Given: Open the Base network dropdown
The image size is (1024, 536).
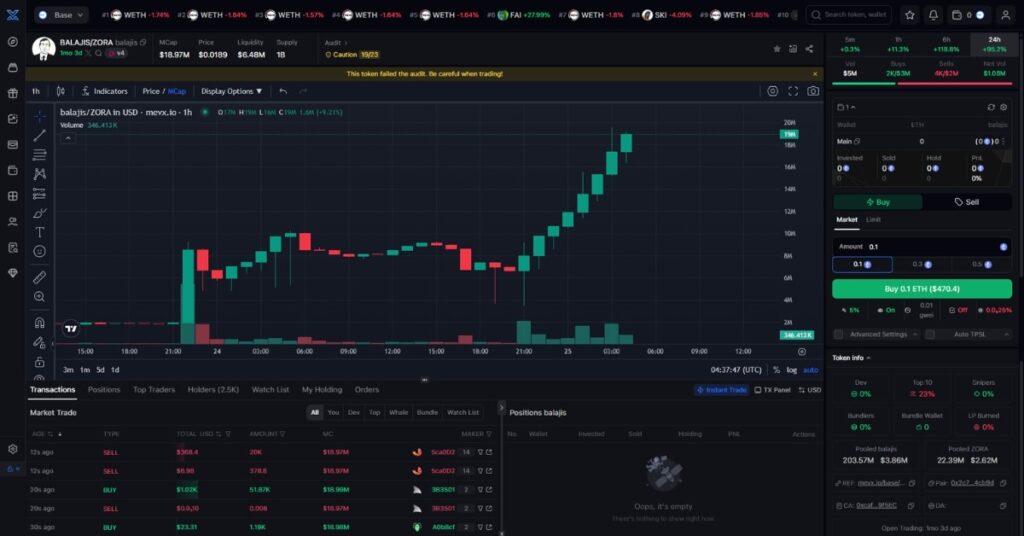Looking at the screenshot, I should click(61, 14).
